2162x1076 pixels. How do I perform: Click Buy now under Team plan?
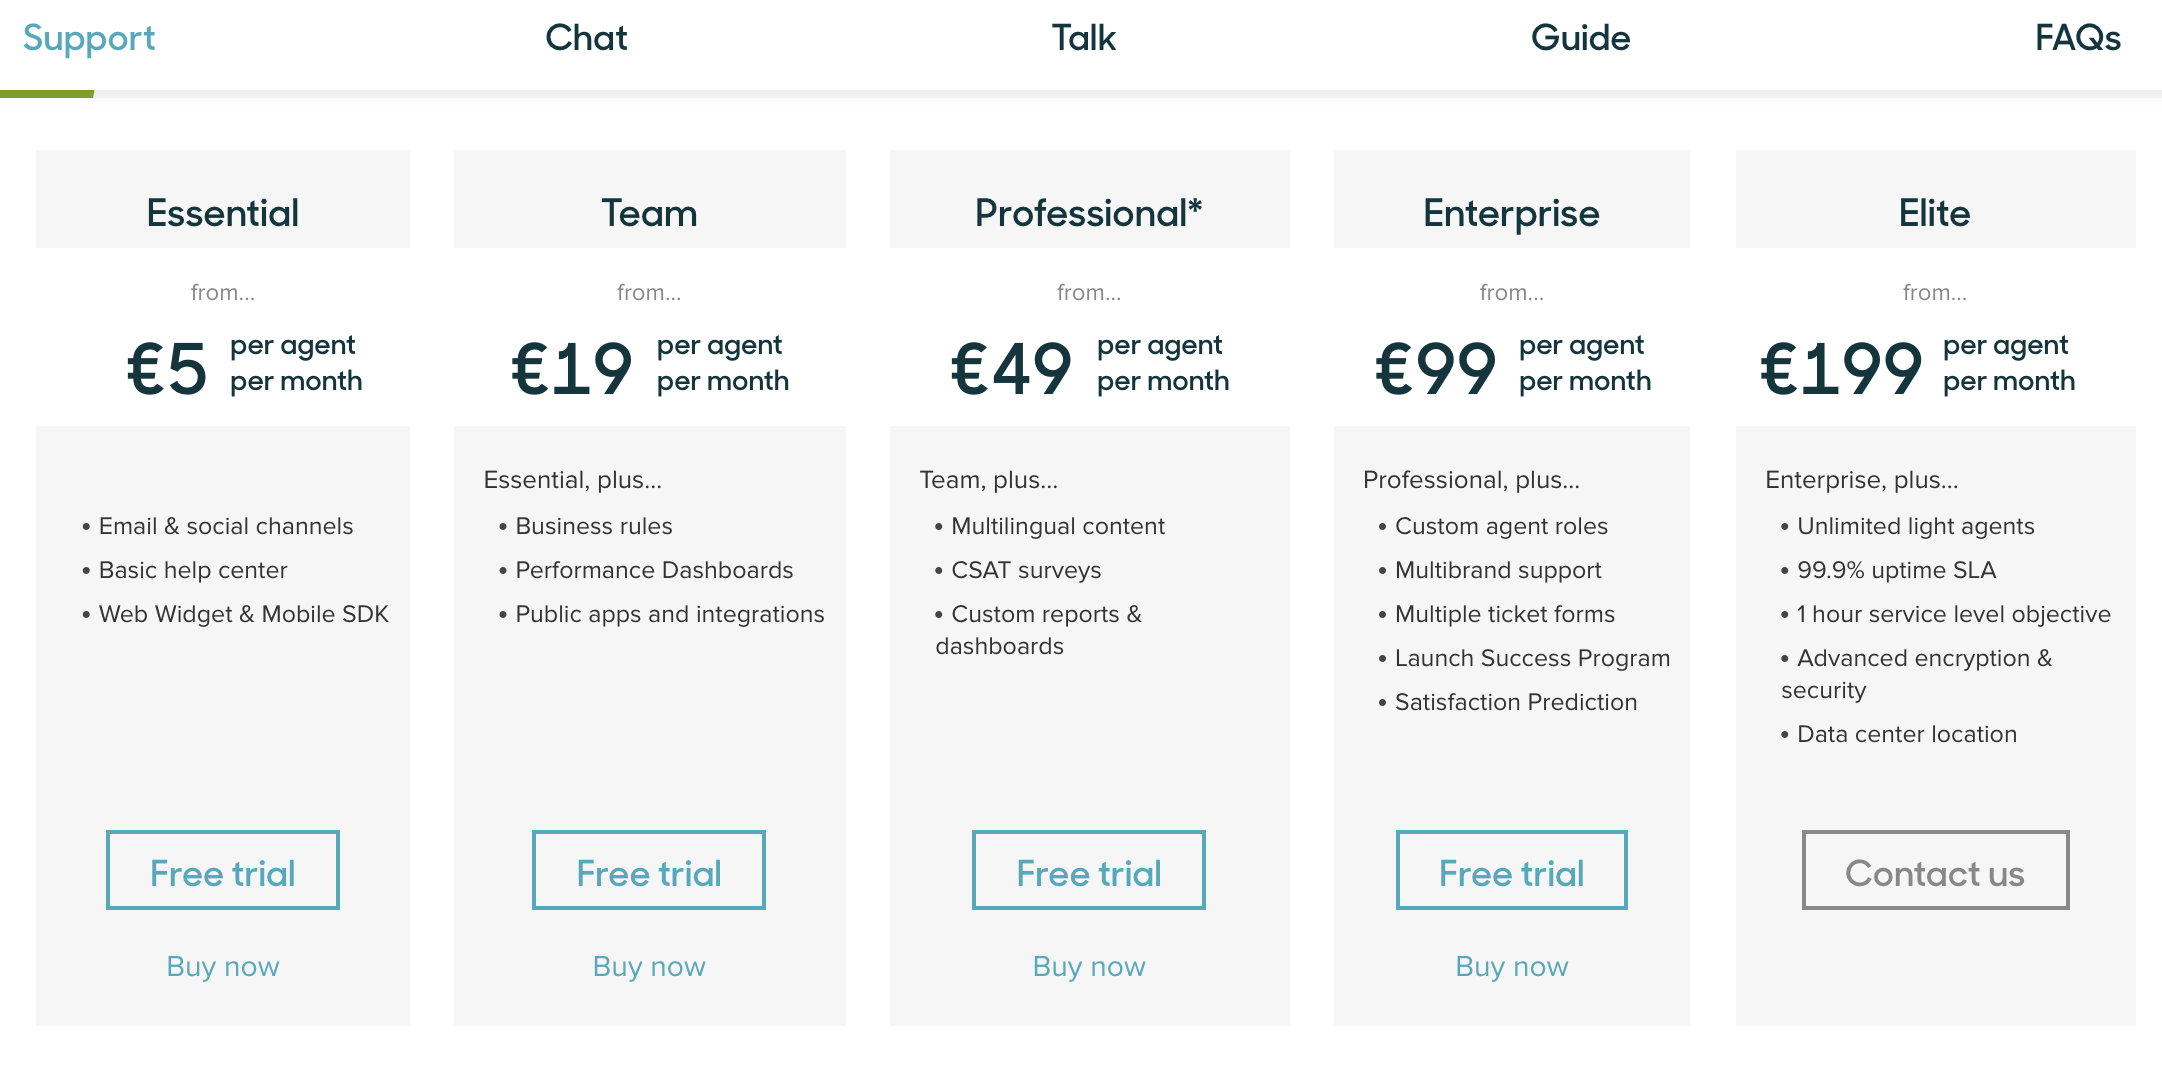click(x=649, y=966)
